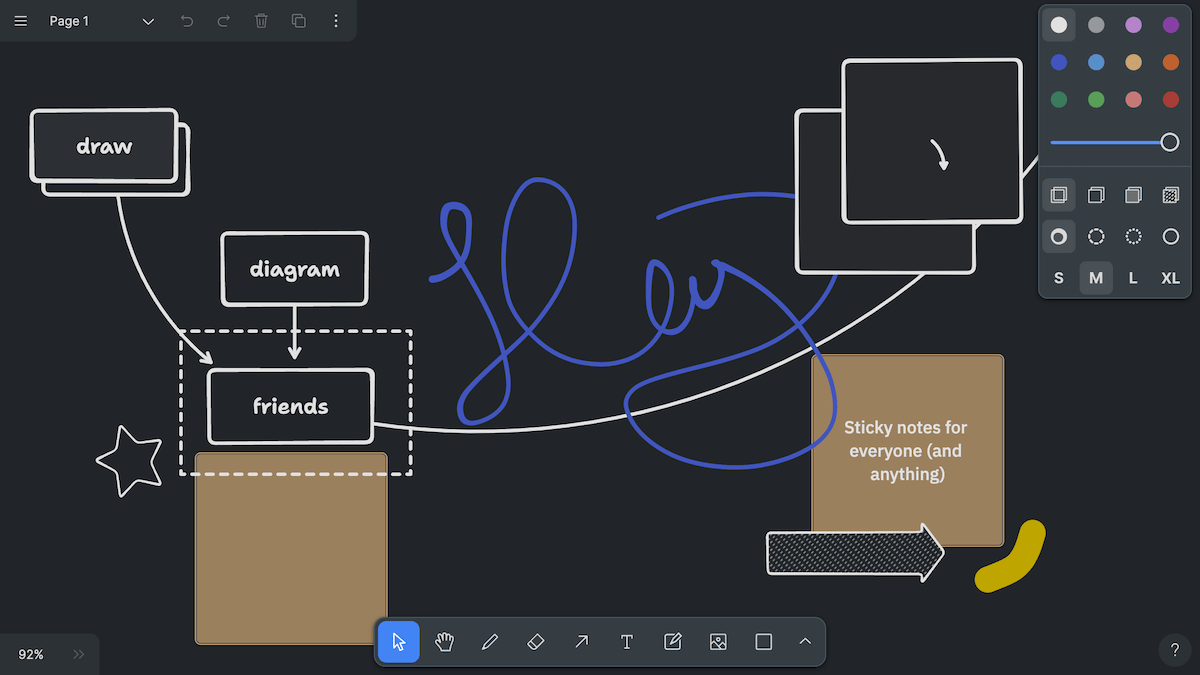Select the Hand pan tool

444,642
